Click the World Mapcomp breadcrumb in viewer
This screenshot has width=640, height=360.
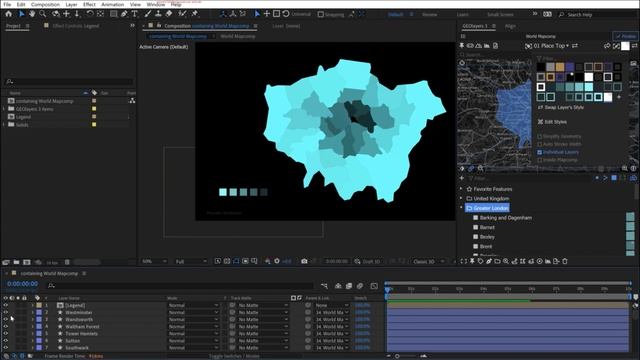tap(238, 36)
